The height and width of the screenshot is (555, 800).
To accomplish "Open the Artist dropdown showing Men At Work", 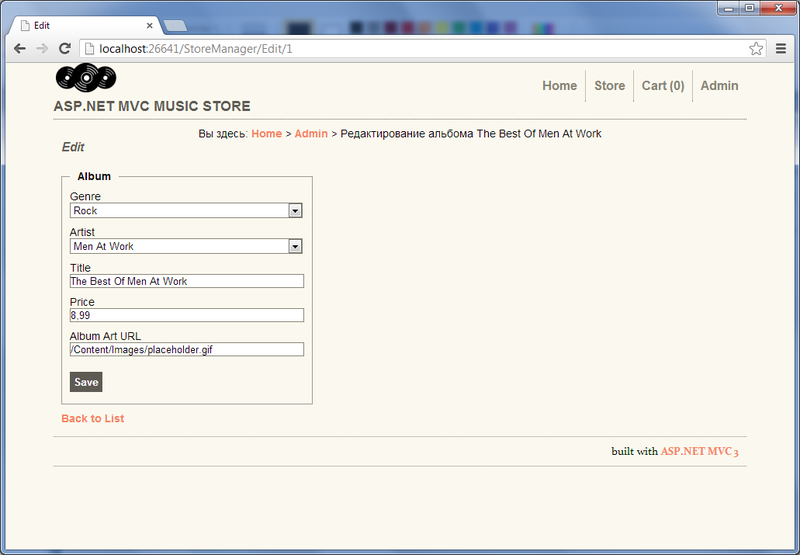I will point(186,246).
